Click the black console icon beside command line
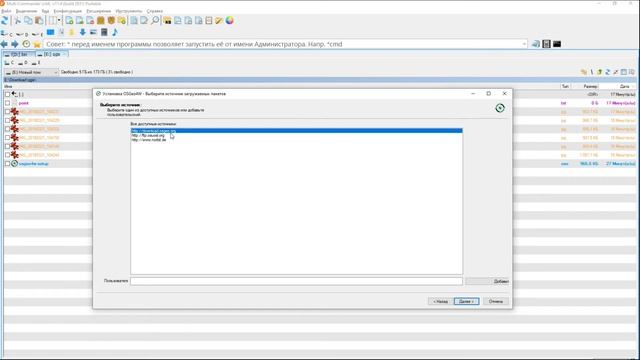This screenshot has width=640, height=360. 557,44
